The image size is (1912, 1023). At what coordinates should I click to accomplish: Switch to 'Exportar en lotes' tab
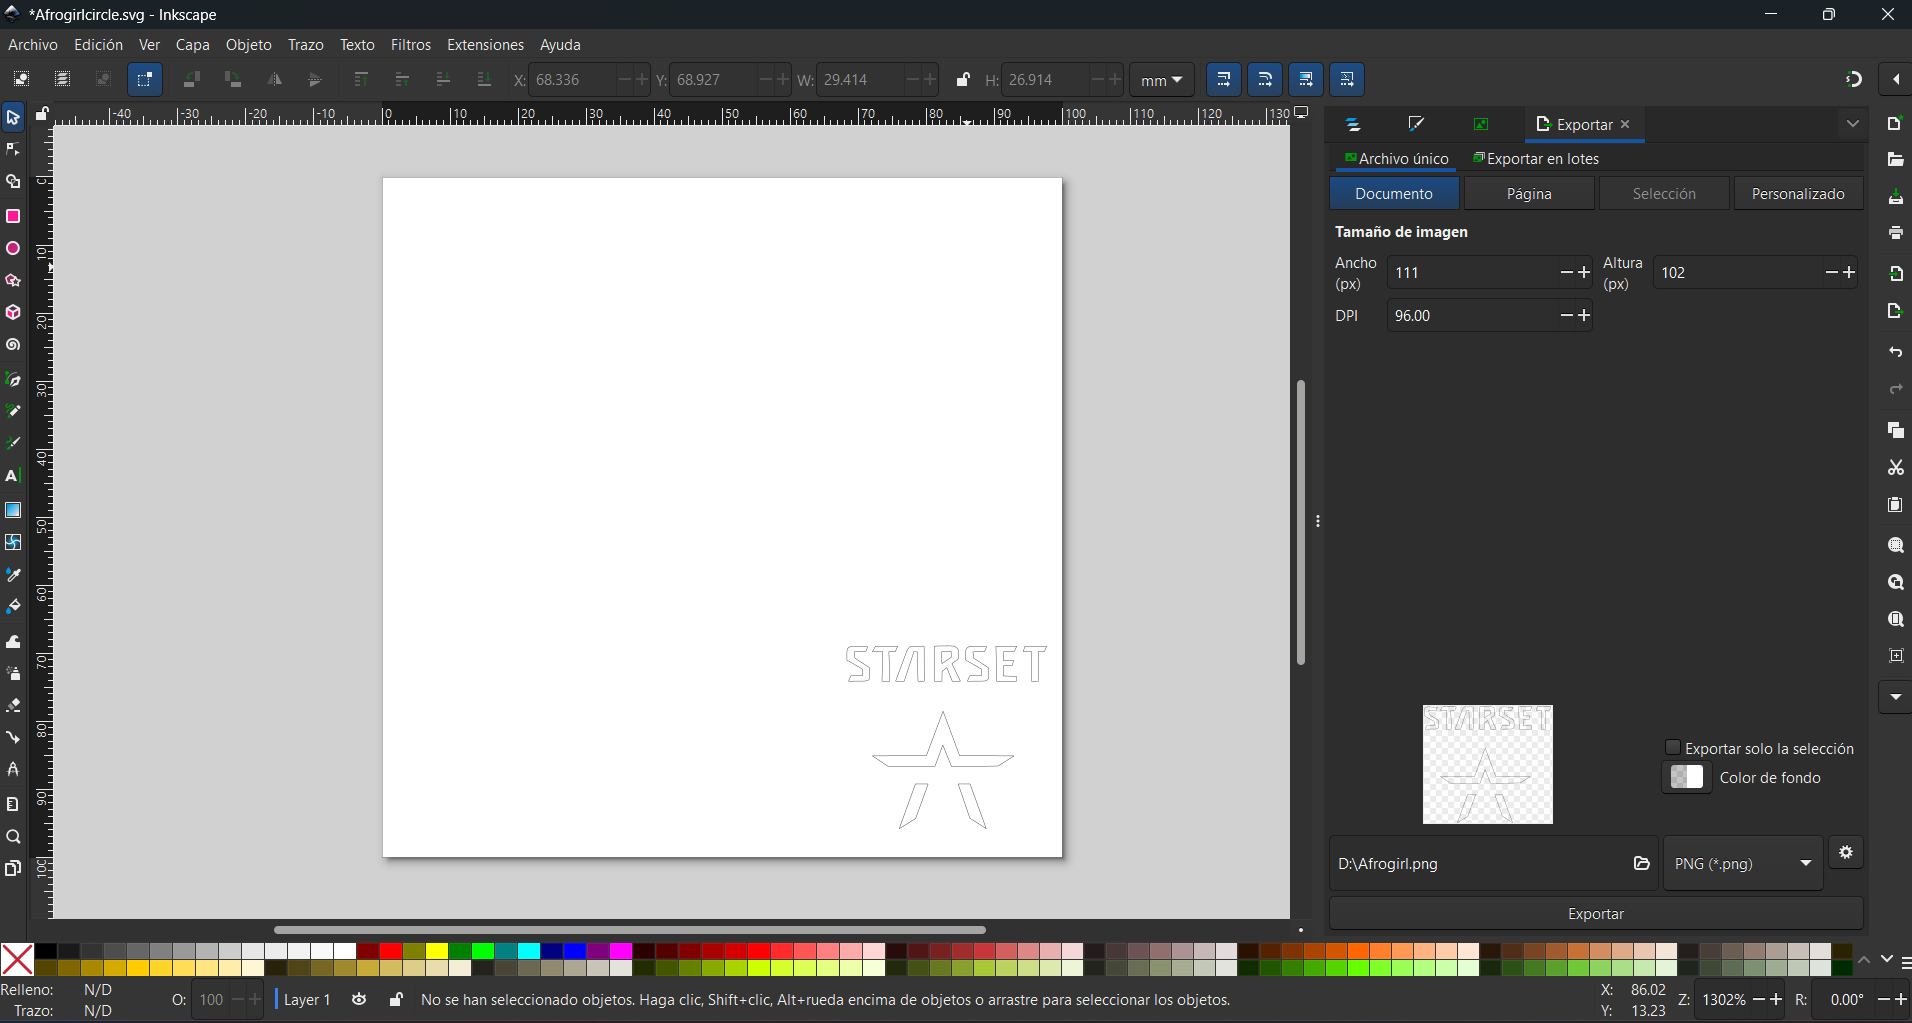1536,158
